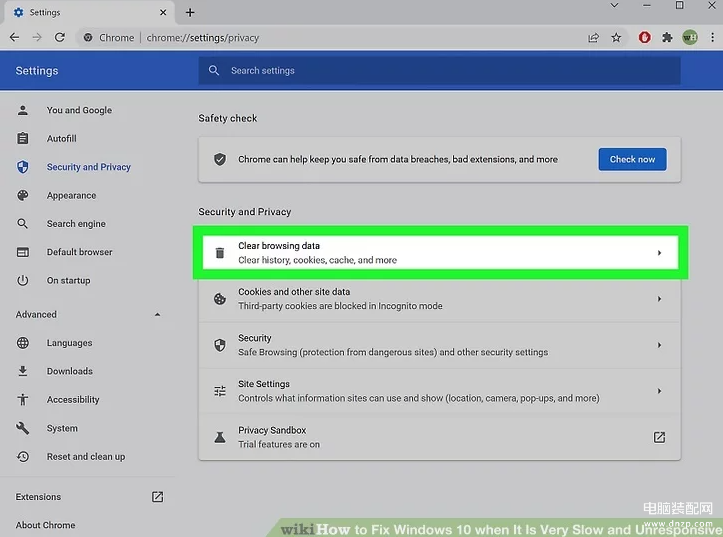The width and height of the screenshot is (723, 537).
Task: Collapse the Advanced section
Action: tap(157, 314)
